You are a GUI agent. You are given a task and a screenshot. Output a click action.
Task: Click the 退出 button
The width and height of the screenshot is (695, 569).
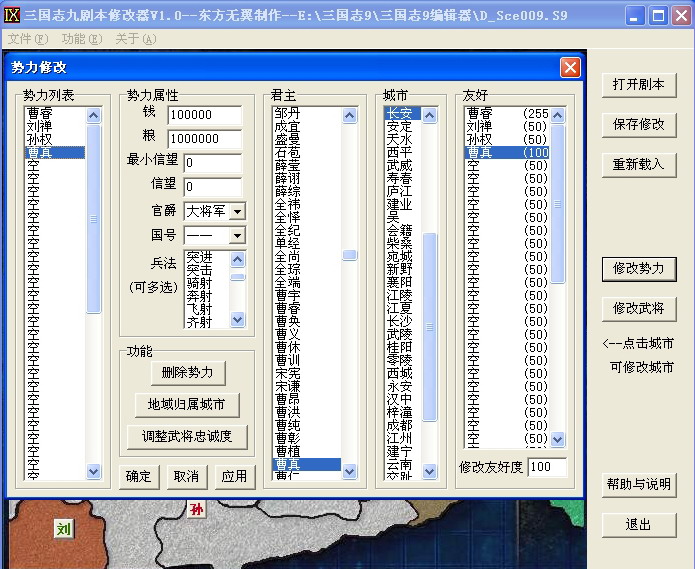(x=639, y=525)
